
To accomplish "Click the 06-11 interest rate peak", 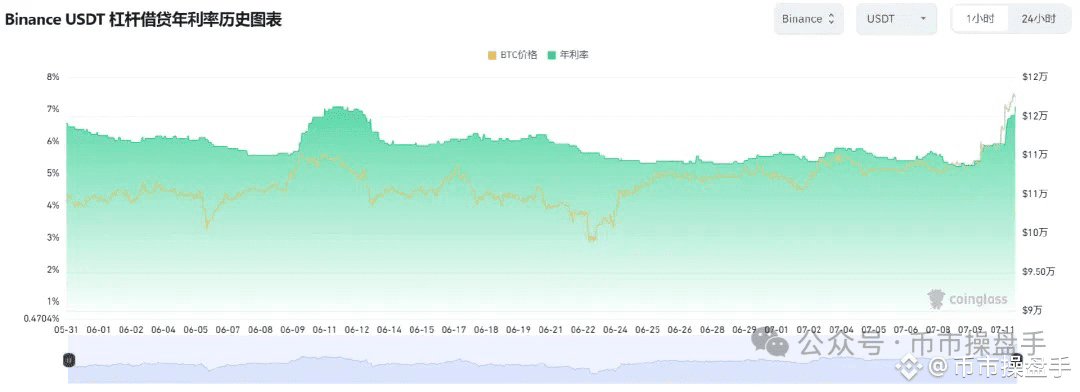I will pos(336,108).
